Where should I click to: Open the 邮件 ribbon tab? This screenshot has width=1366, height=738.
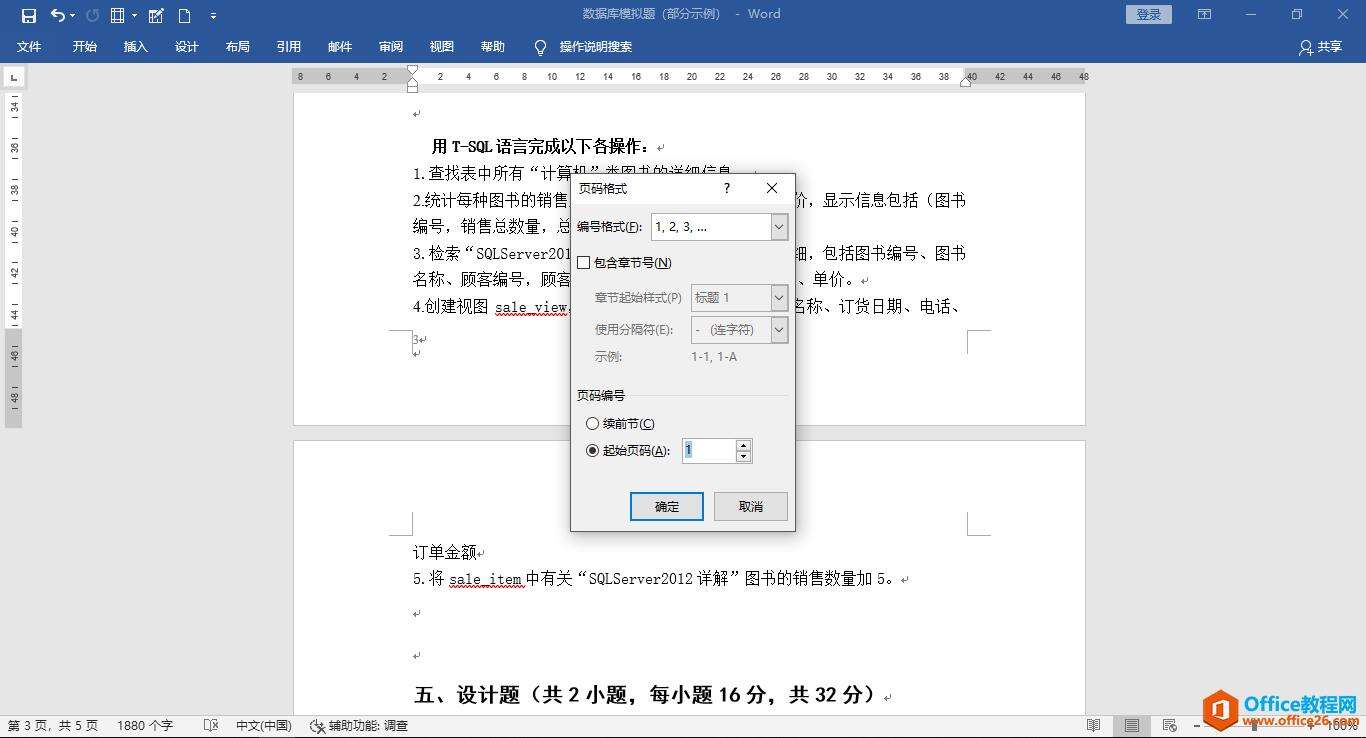tap(340, 47)
